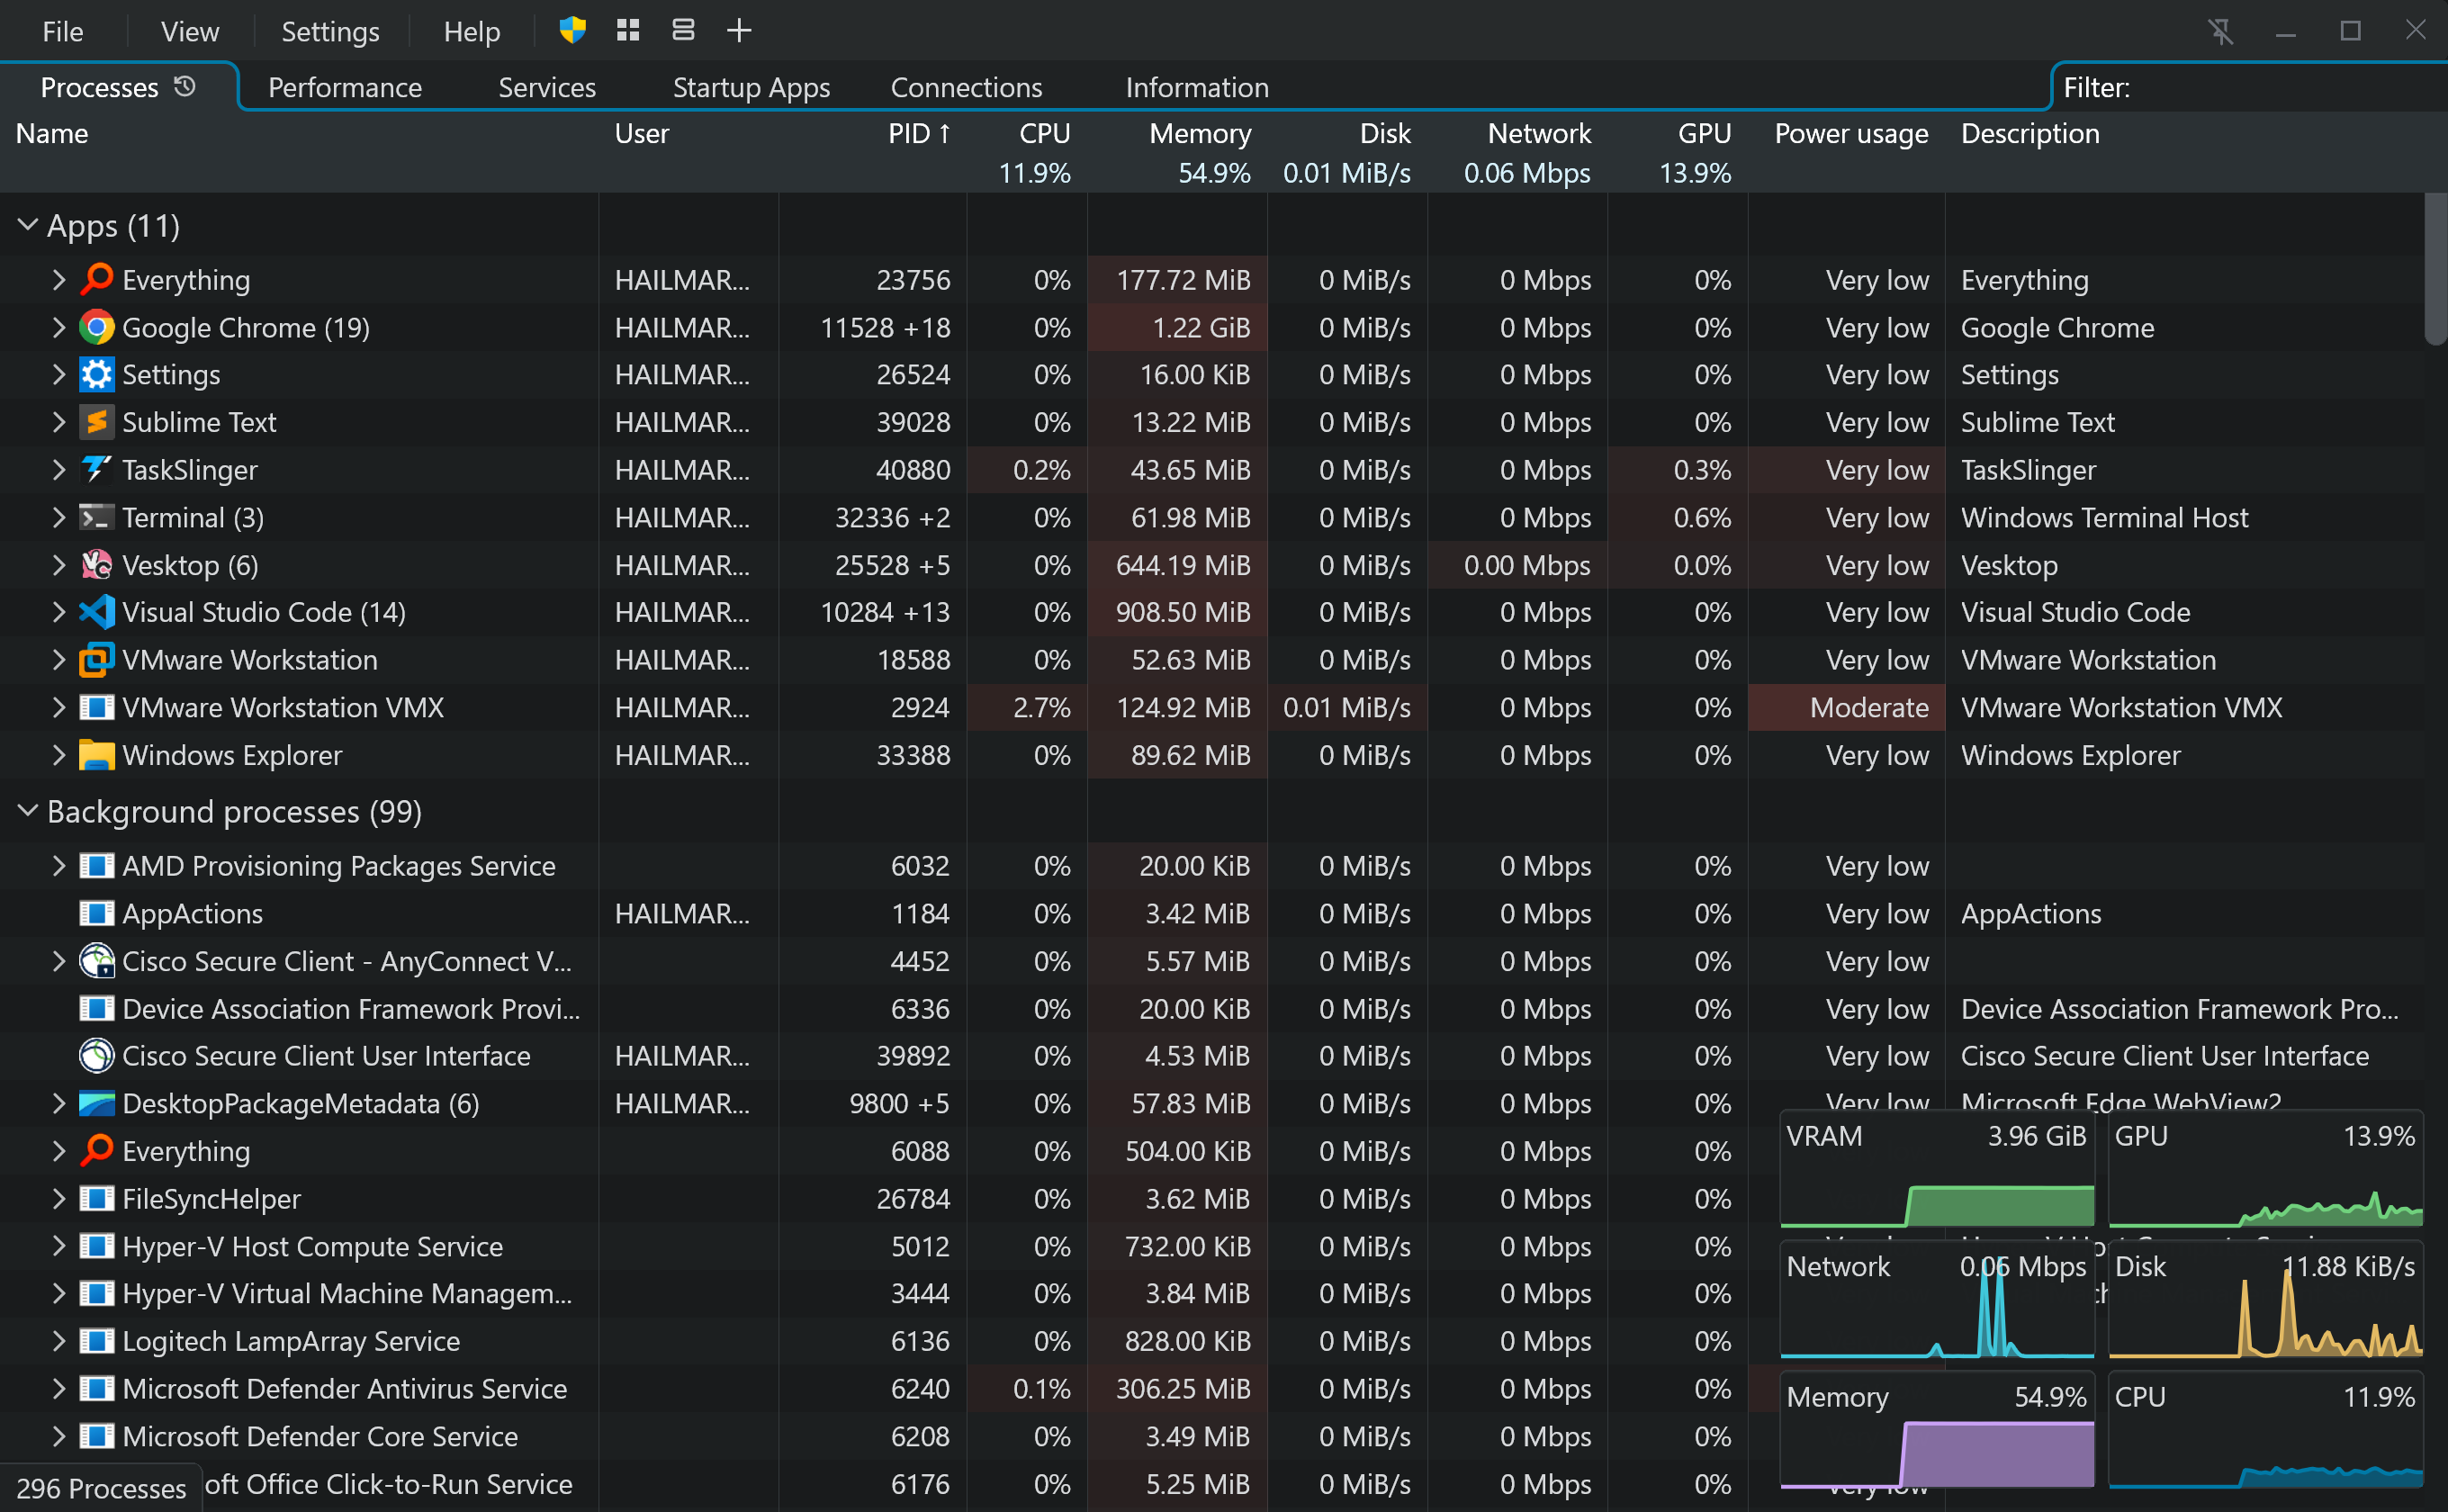Click the CPU usage mini graph
The width and height of the screenshot is (2448, 1512).
[x=2265, y=1431]
